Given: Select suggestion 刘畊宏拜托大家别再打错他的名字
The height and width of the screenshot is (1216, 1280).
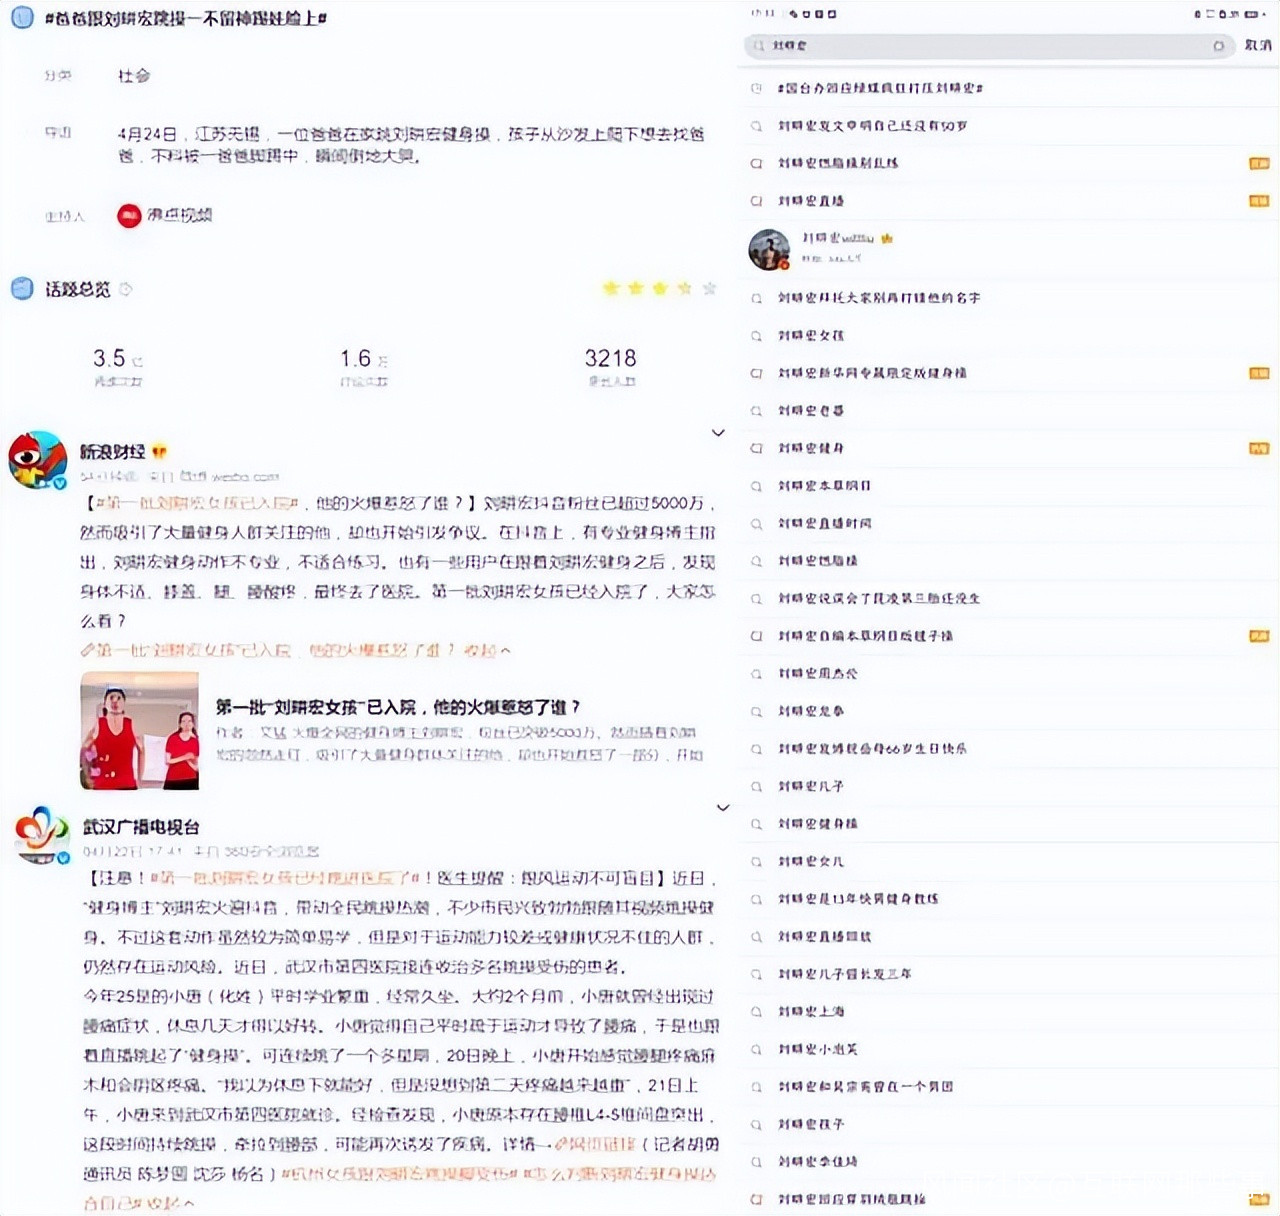Looking at the screenshot, I should [x=879, y=298].
